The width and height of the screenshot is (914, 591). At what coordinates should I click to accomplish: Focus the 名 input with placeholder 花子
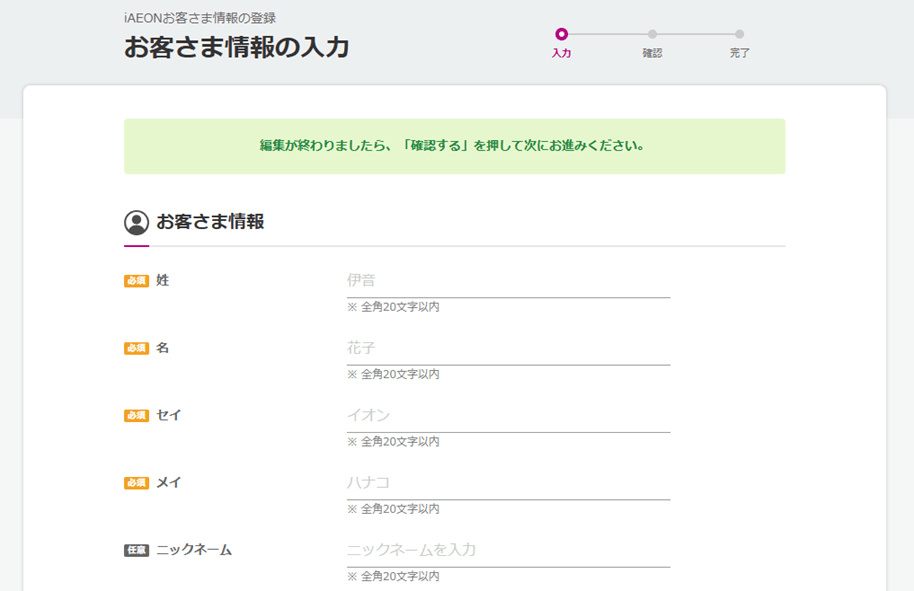pos(508,349)
